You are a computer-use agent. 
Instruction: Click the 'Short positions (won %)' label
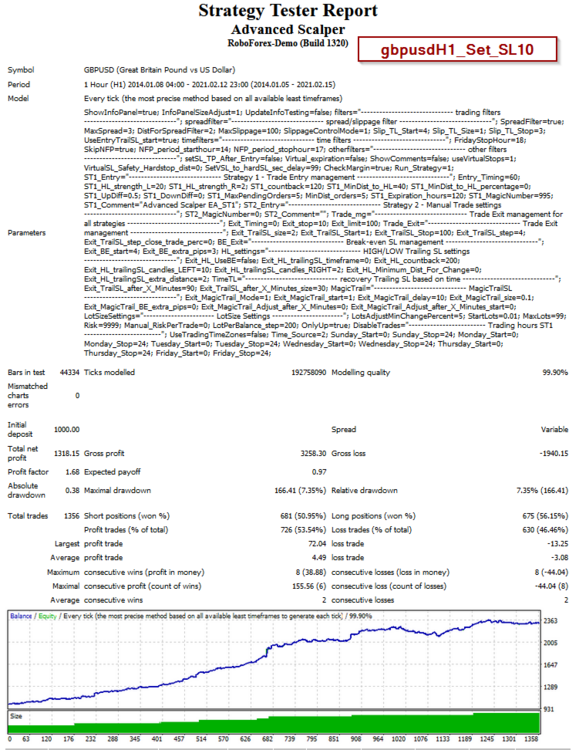point(127,516)
